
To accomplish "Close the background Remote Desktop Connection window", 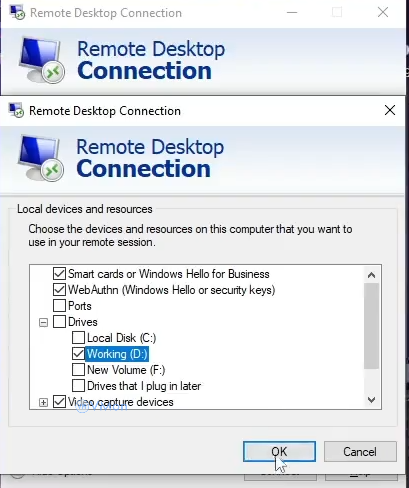I will pyautogui.click(x=383, y=13).
